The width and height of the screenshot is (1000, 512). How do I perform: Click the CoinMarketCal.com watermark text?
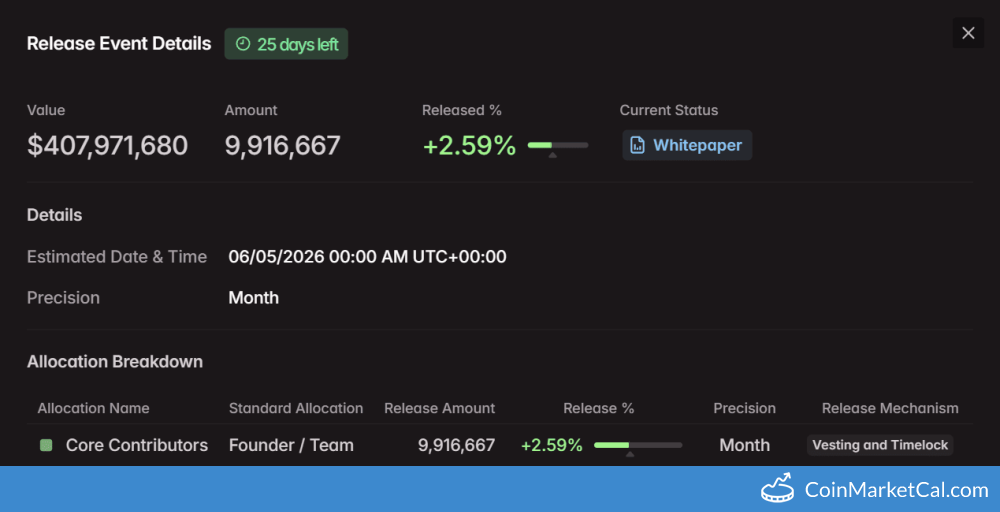pyautogui.click(x=896, y=490)
